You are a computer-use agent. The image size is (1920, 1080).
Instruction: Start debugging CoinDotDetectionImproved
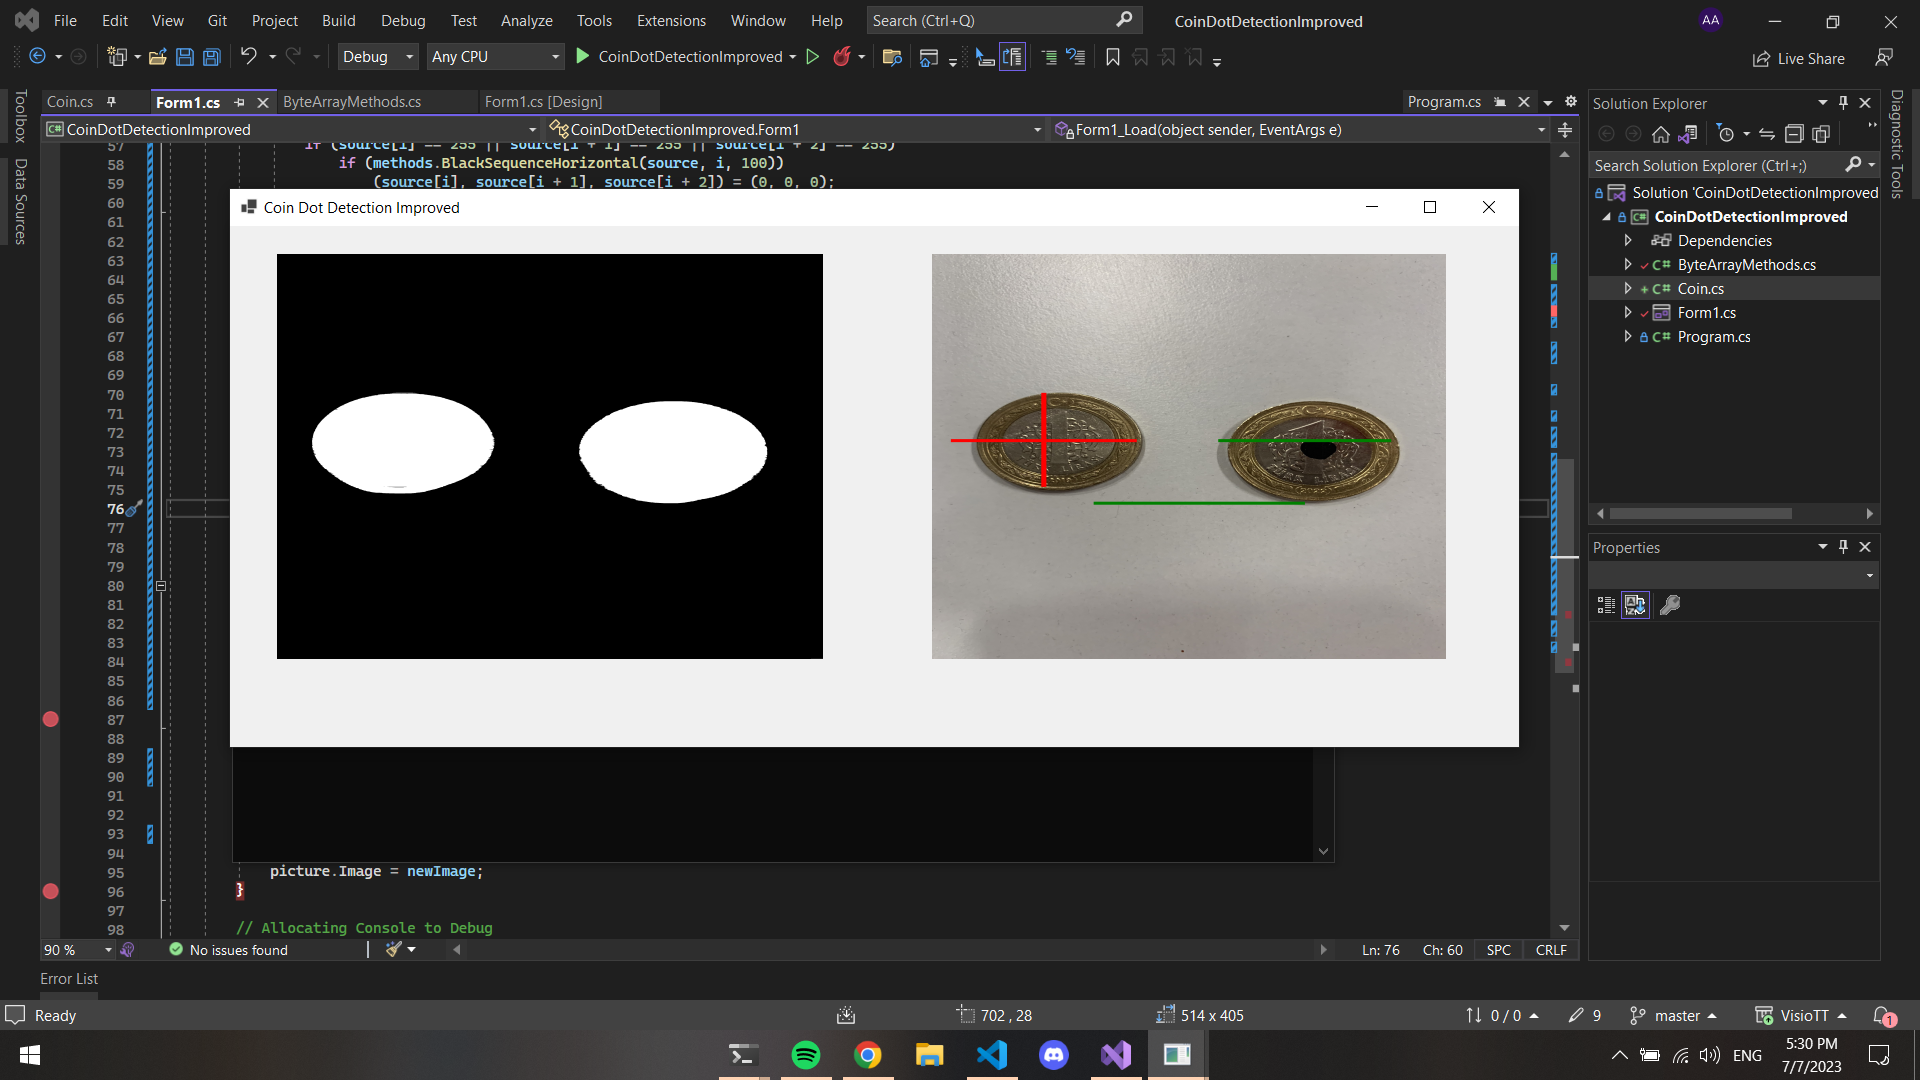[583, 57]
